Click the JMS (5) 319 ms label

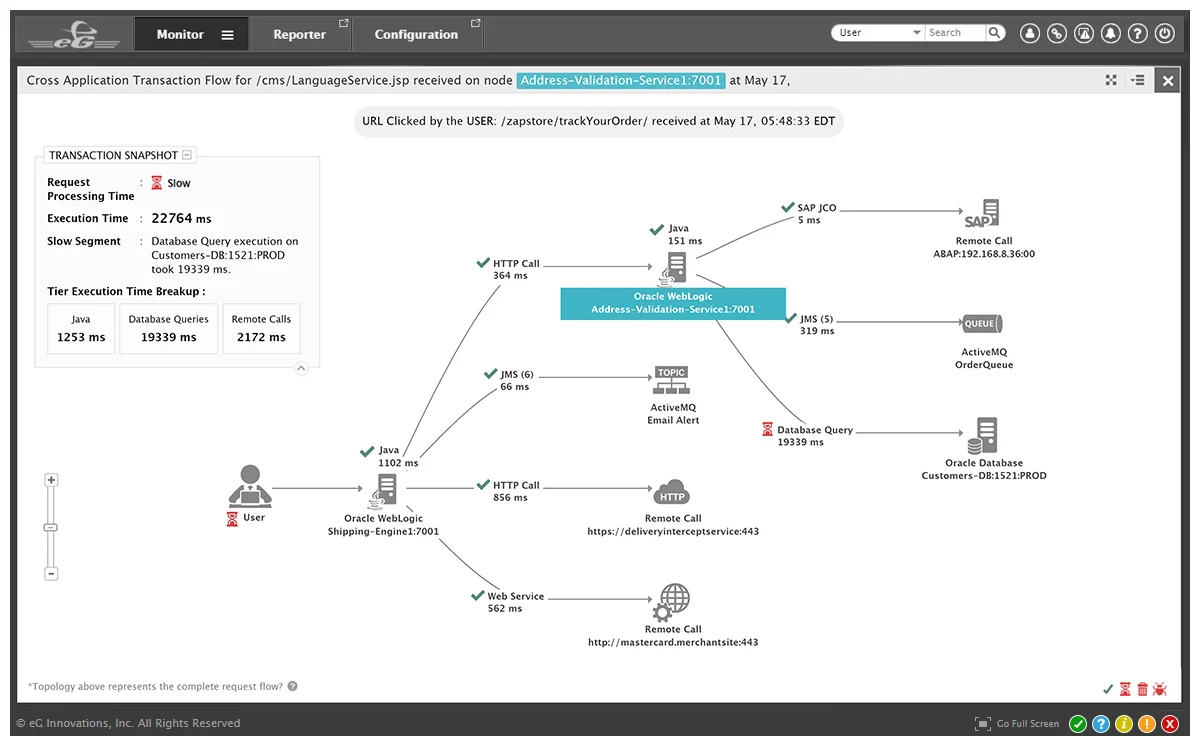[x=816, y=325]
